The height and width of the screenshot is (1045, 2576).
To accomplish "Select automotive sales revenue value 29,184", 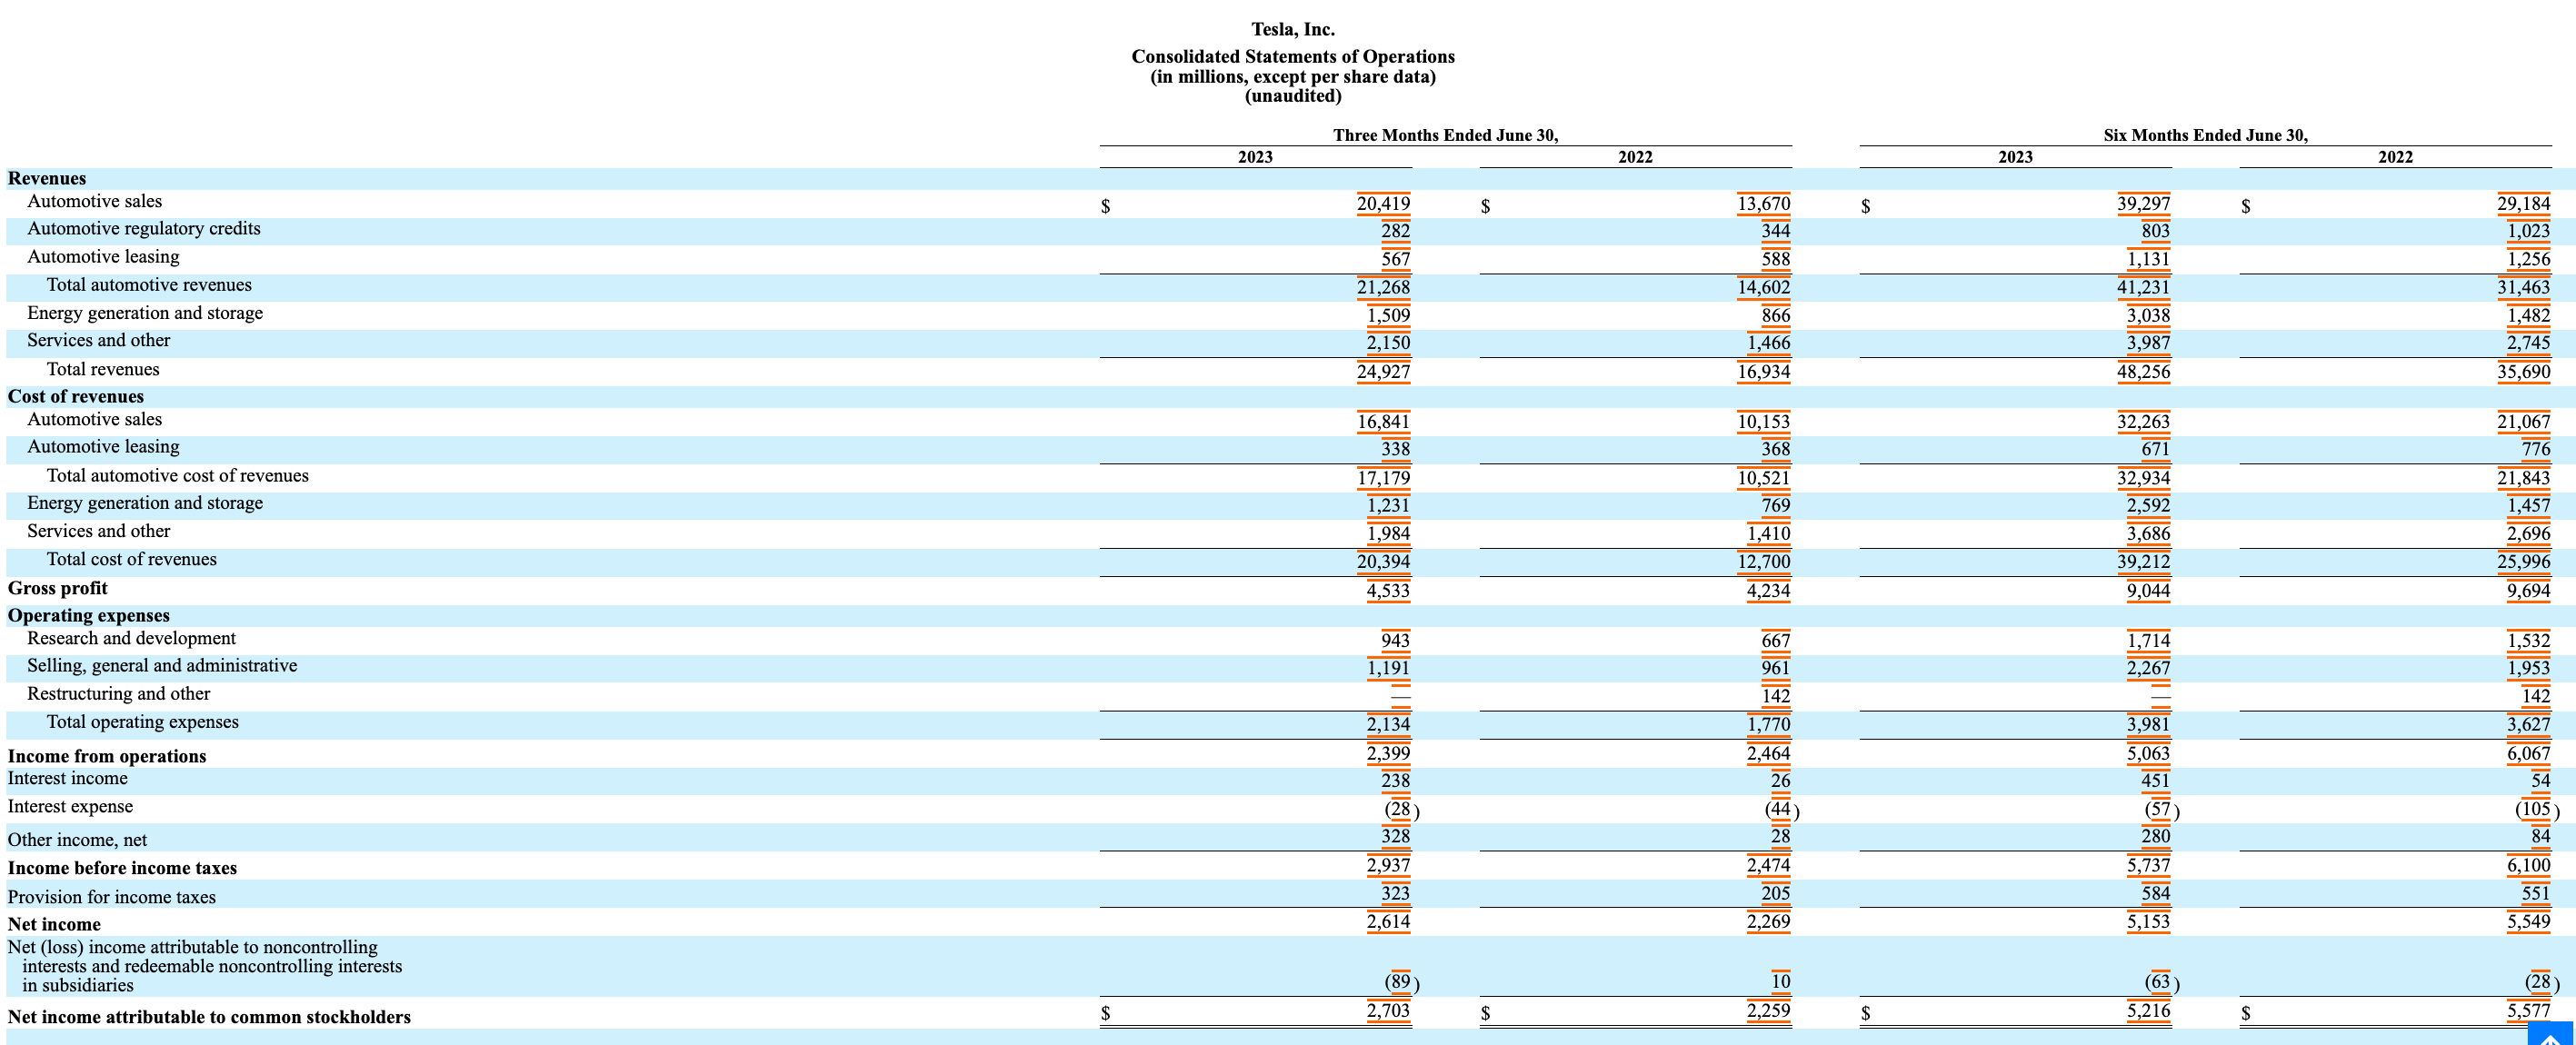I will (x=2524, y=204).
